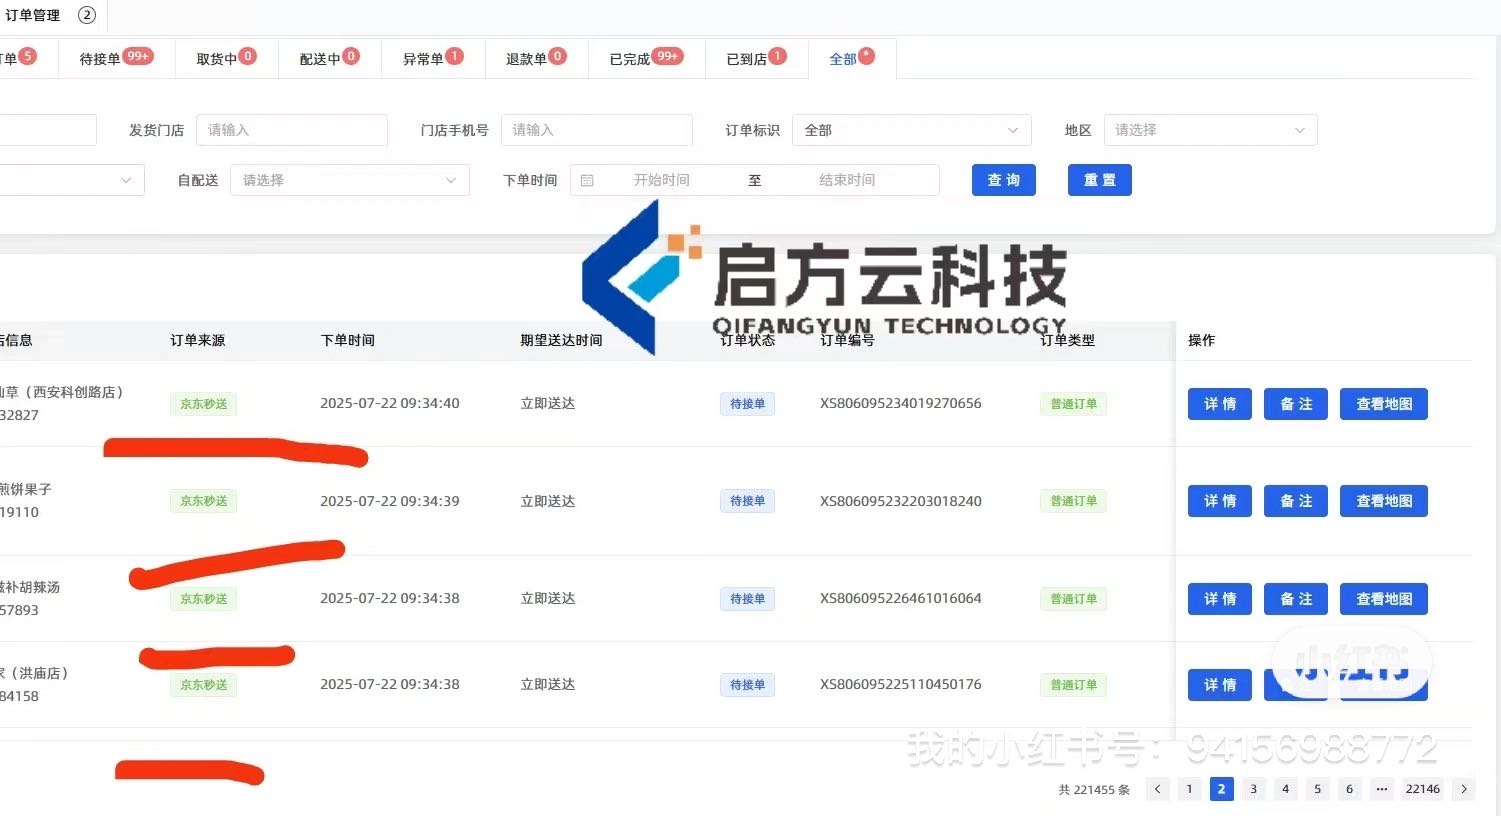The width and height of the screenshot is (1501, 816).
Task: Click 备注 for order XS806095226461016064
Action: click(1296, 599)
